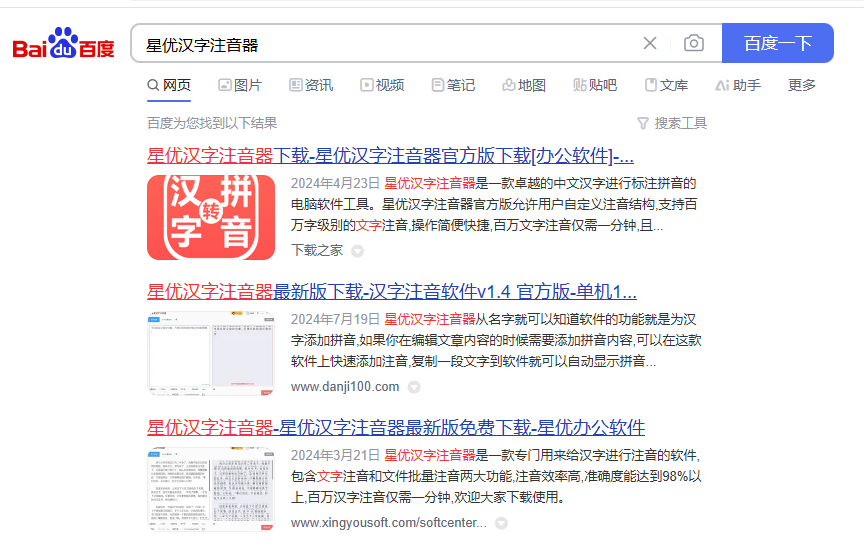Open result link 星优汉字注音器下载-官方版下载[办公软件]
This screenshot has height=550, width=864.
click(x=390, y=156)
